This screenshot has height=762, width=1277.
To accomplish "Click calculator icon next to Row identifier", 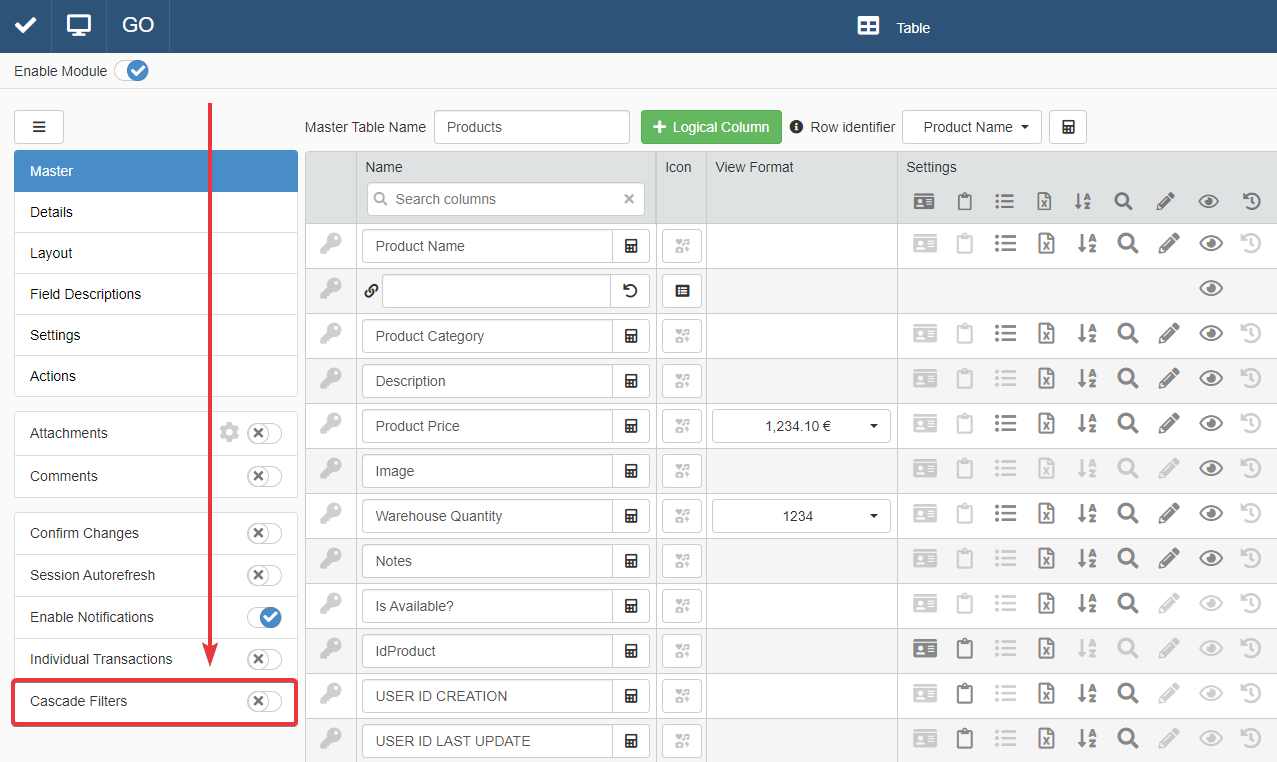I will (1068, 127).
